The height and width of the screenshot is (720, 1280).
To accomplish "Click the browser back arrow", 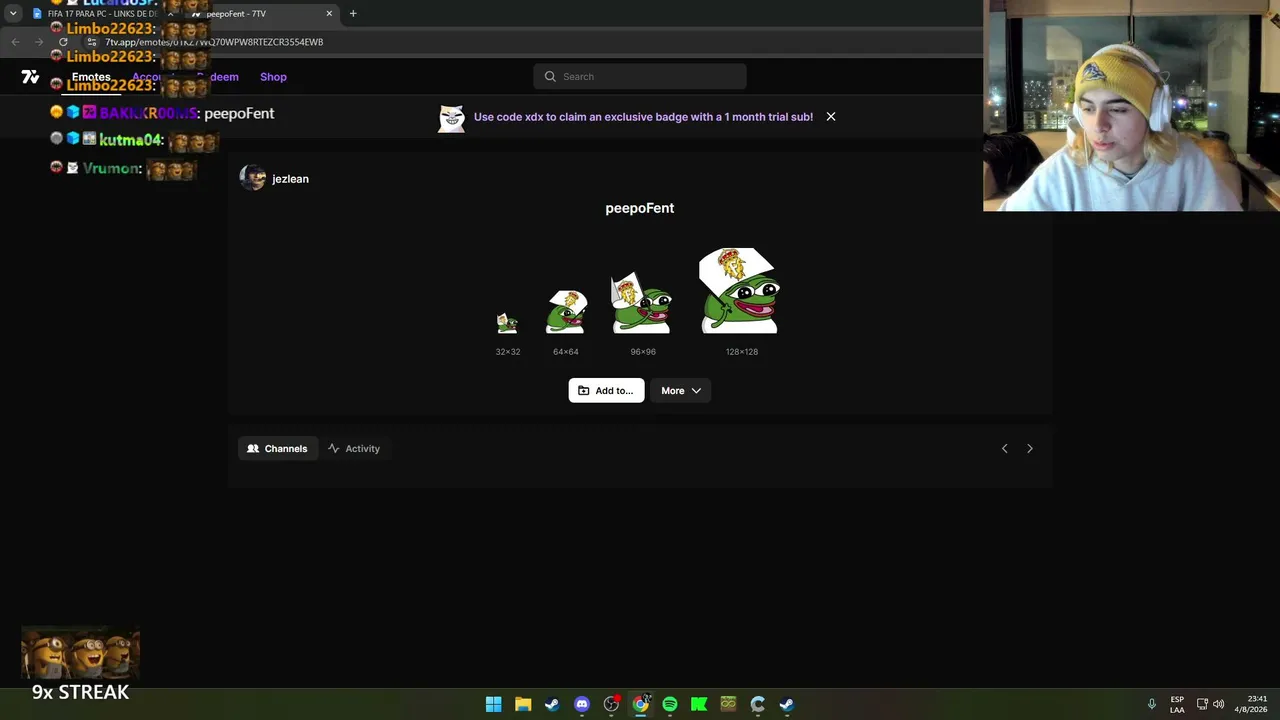I will 15,42.
